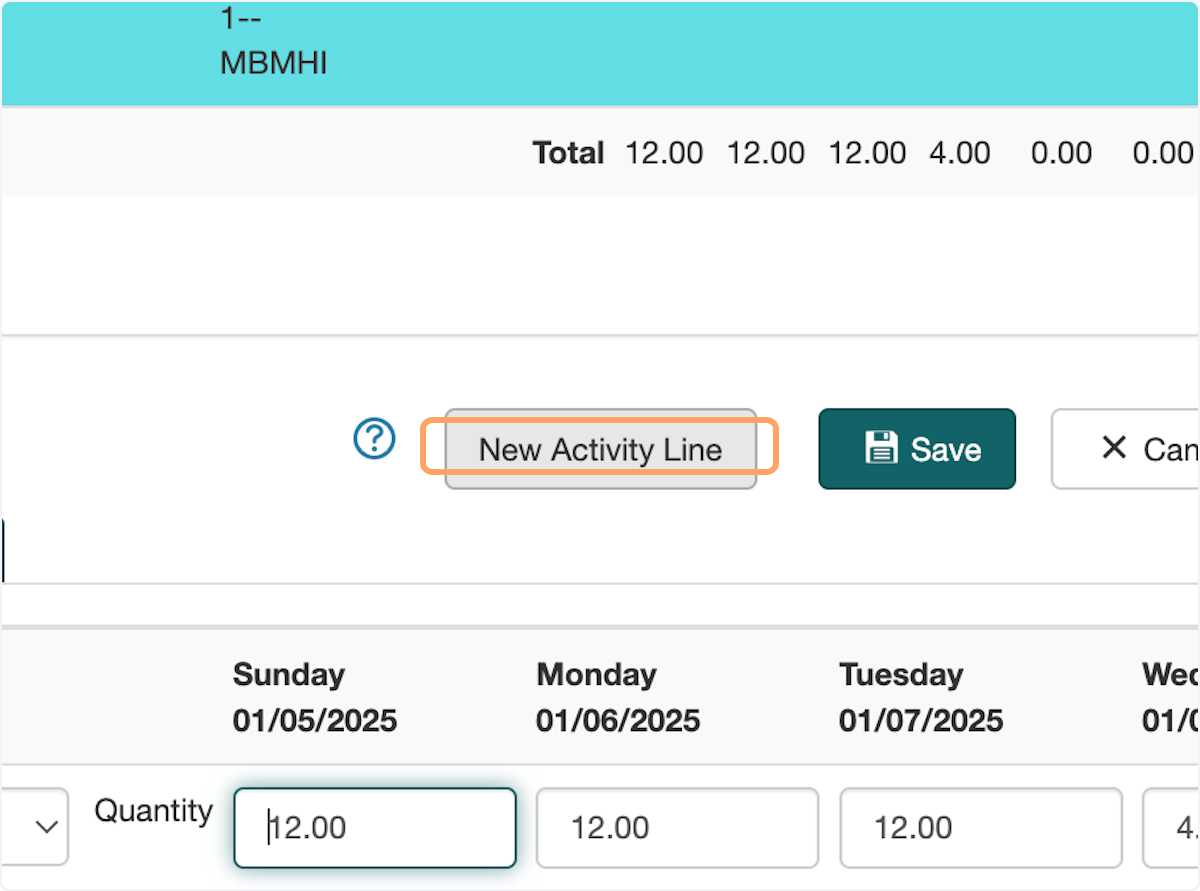This screenshot has width=1200, height=891.
Task: Click the Save floppy disk icon
Action: [x=879, y=448]
